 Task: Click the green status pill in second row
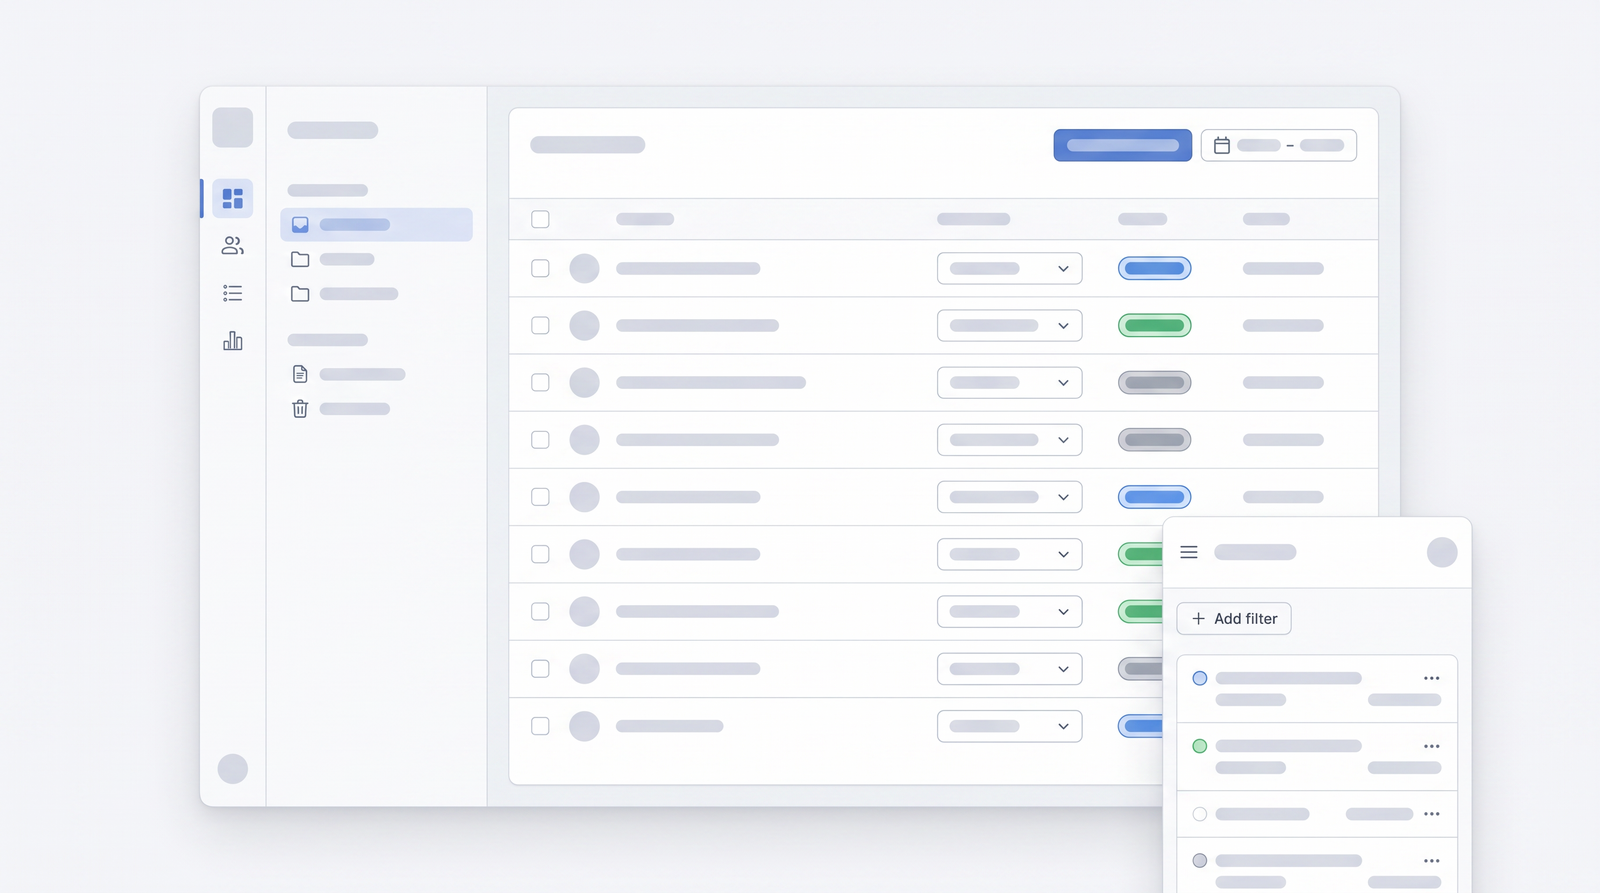tap(1154, 325)
